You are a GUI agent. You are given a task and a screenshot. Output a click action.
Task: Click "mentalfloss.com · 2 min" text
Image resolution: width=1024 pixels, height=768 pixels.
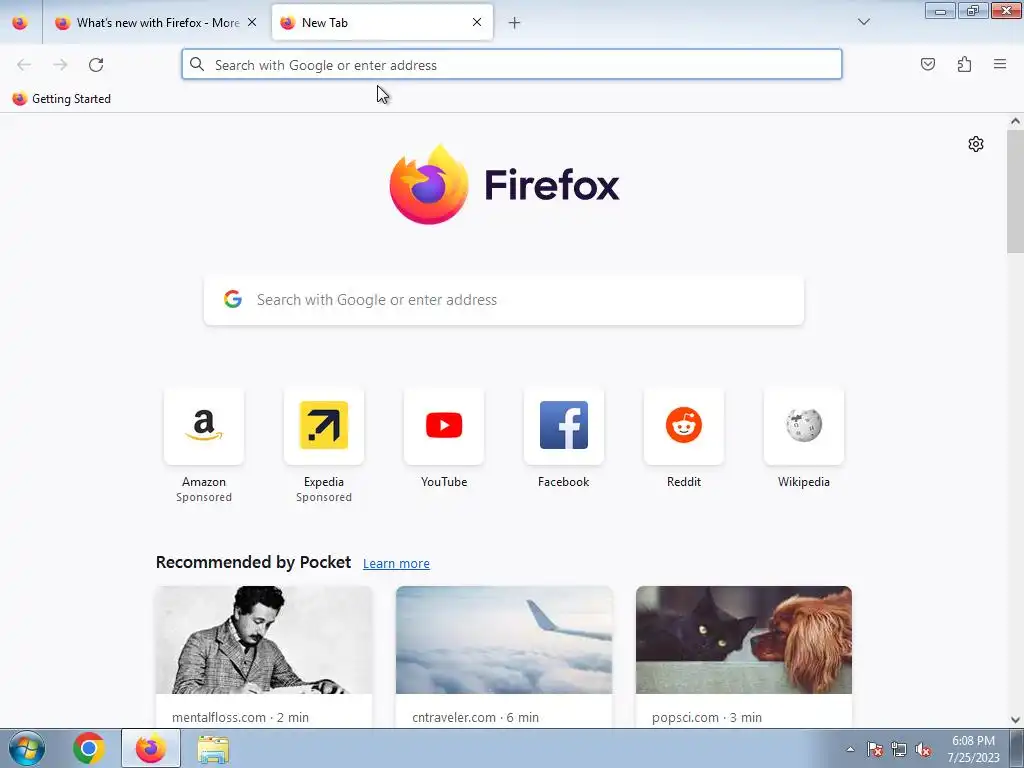(x=240, y=717)
